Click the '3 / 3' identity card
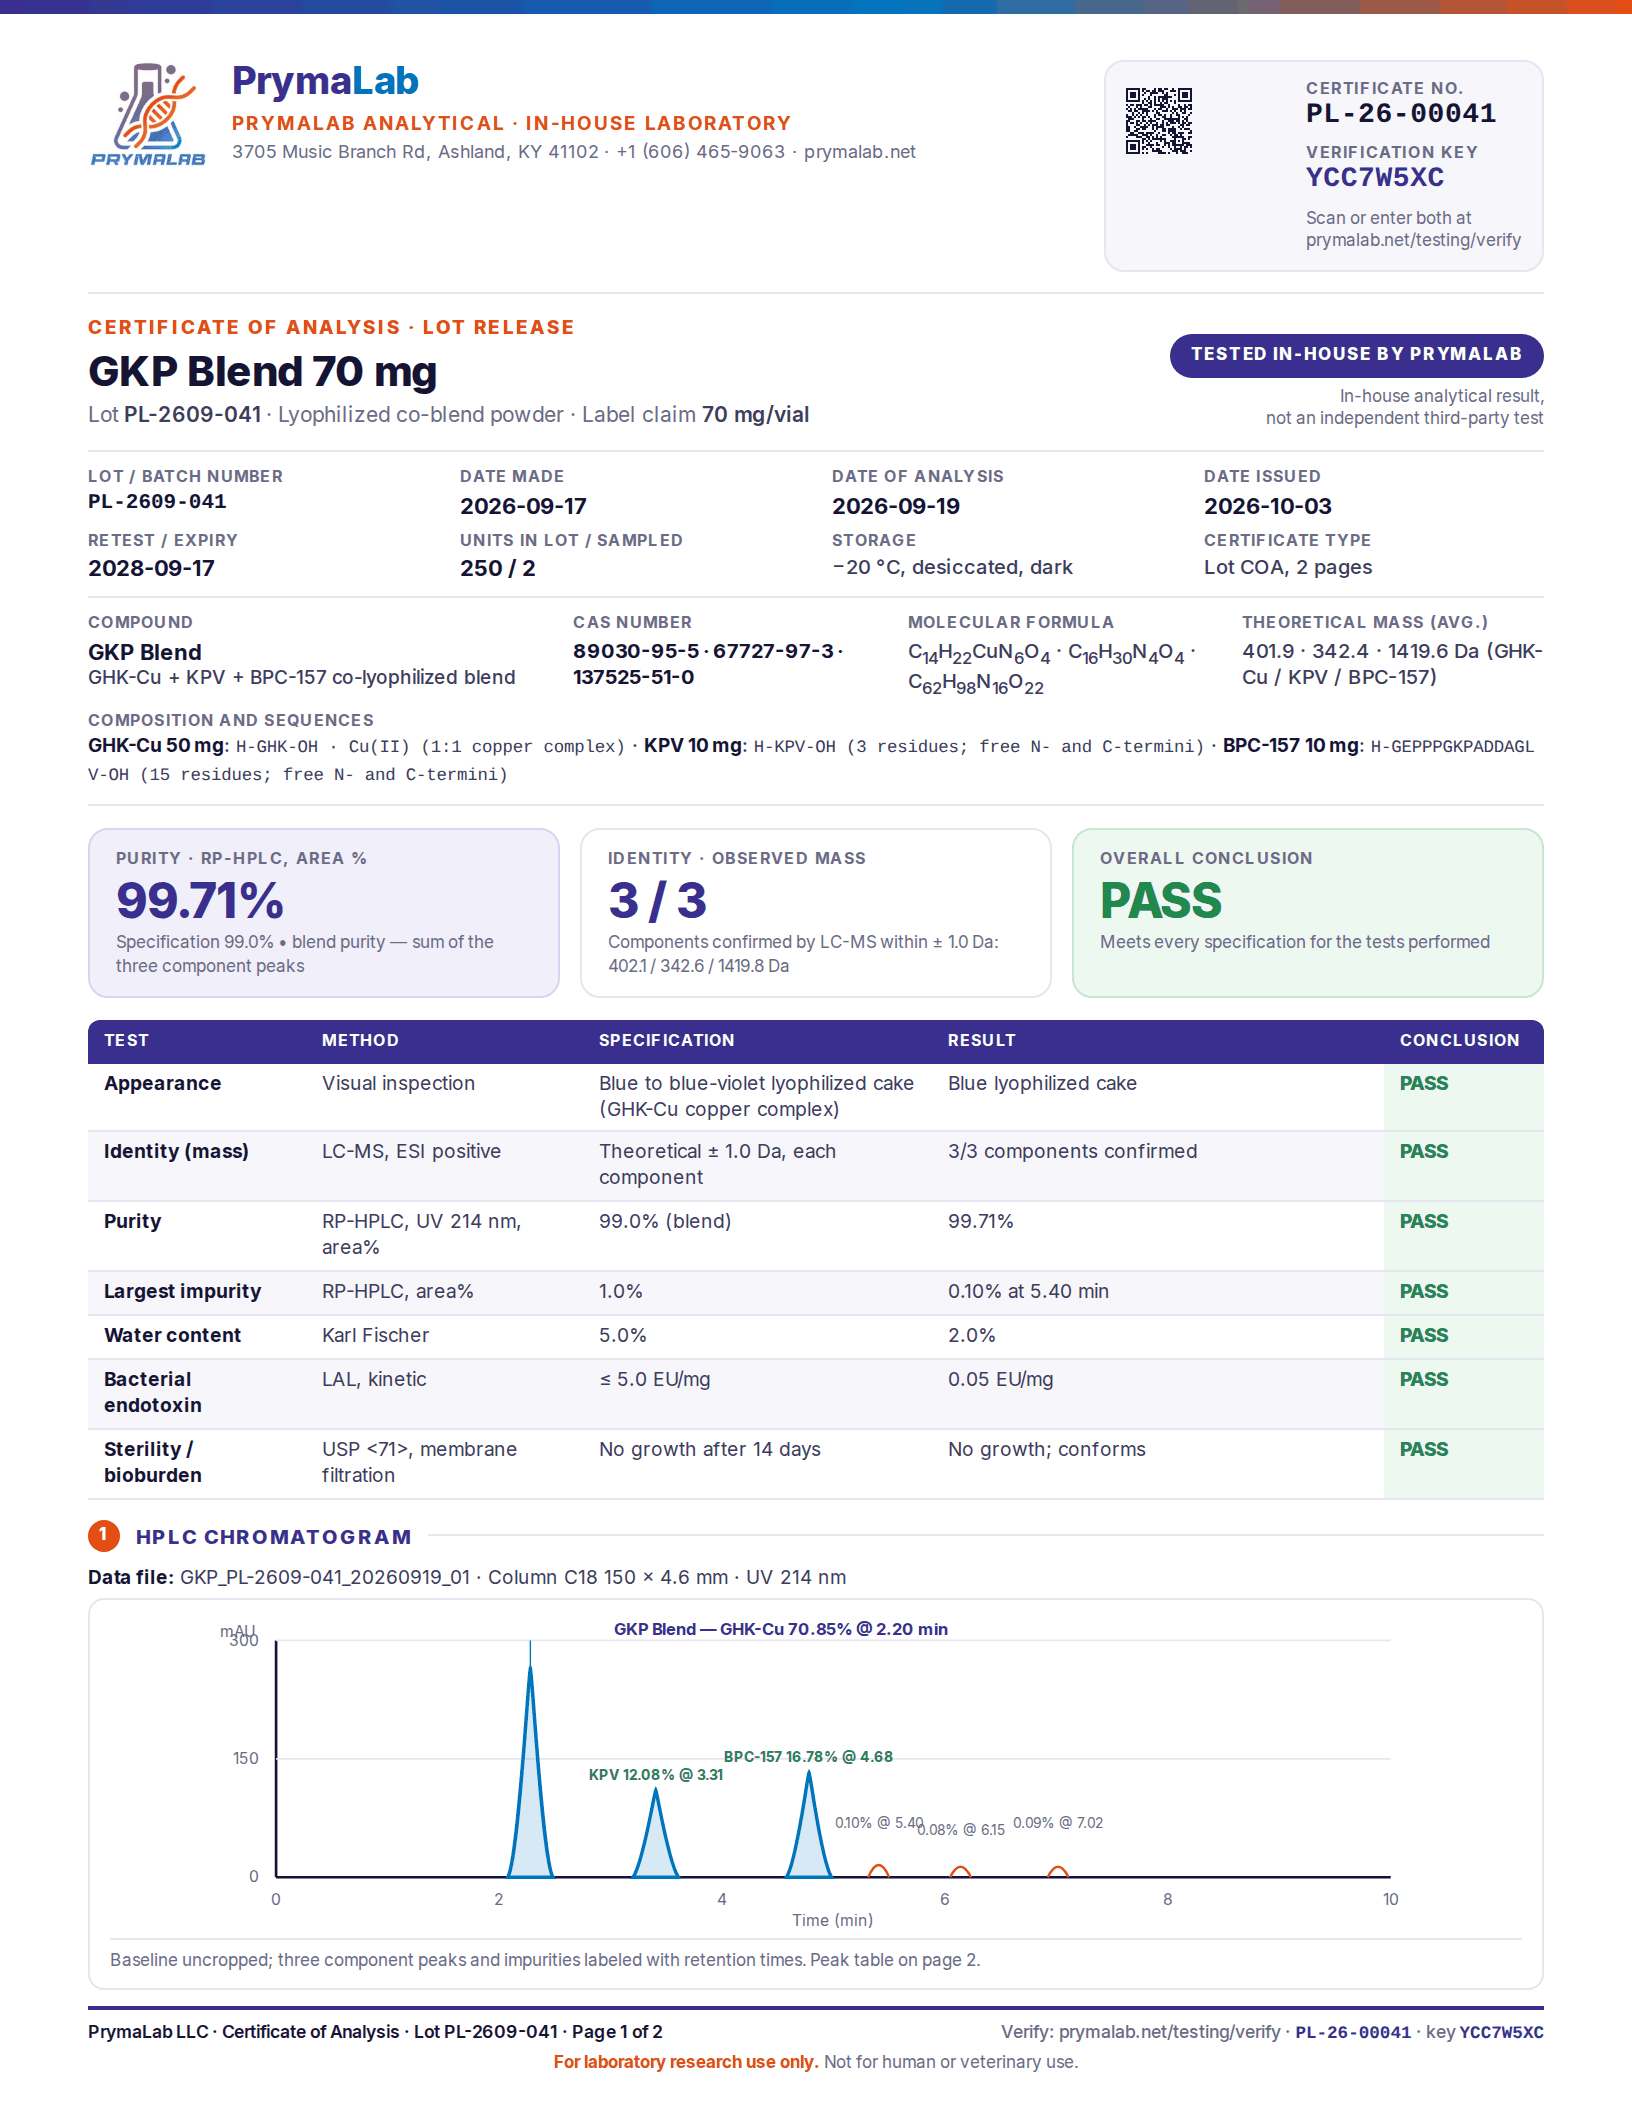Screen dimensions: 1632x2112 coord(815,912)
